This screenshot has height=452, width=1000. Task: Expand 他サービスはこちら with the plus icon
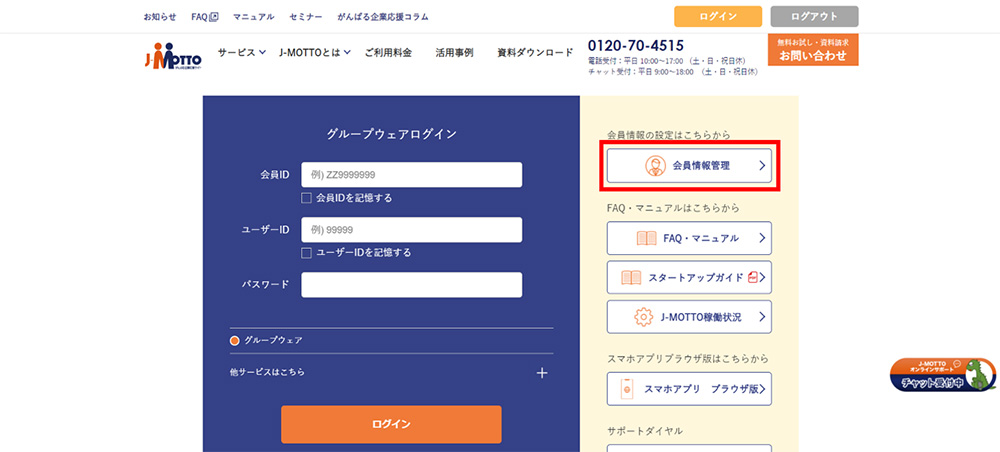point(541,372)
